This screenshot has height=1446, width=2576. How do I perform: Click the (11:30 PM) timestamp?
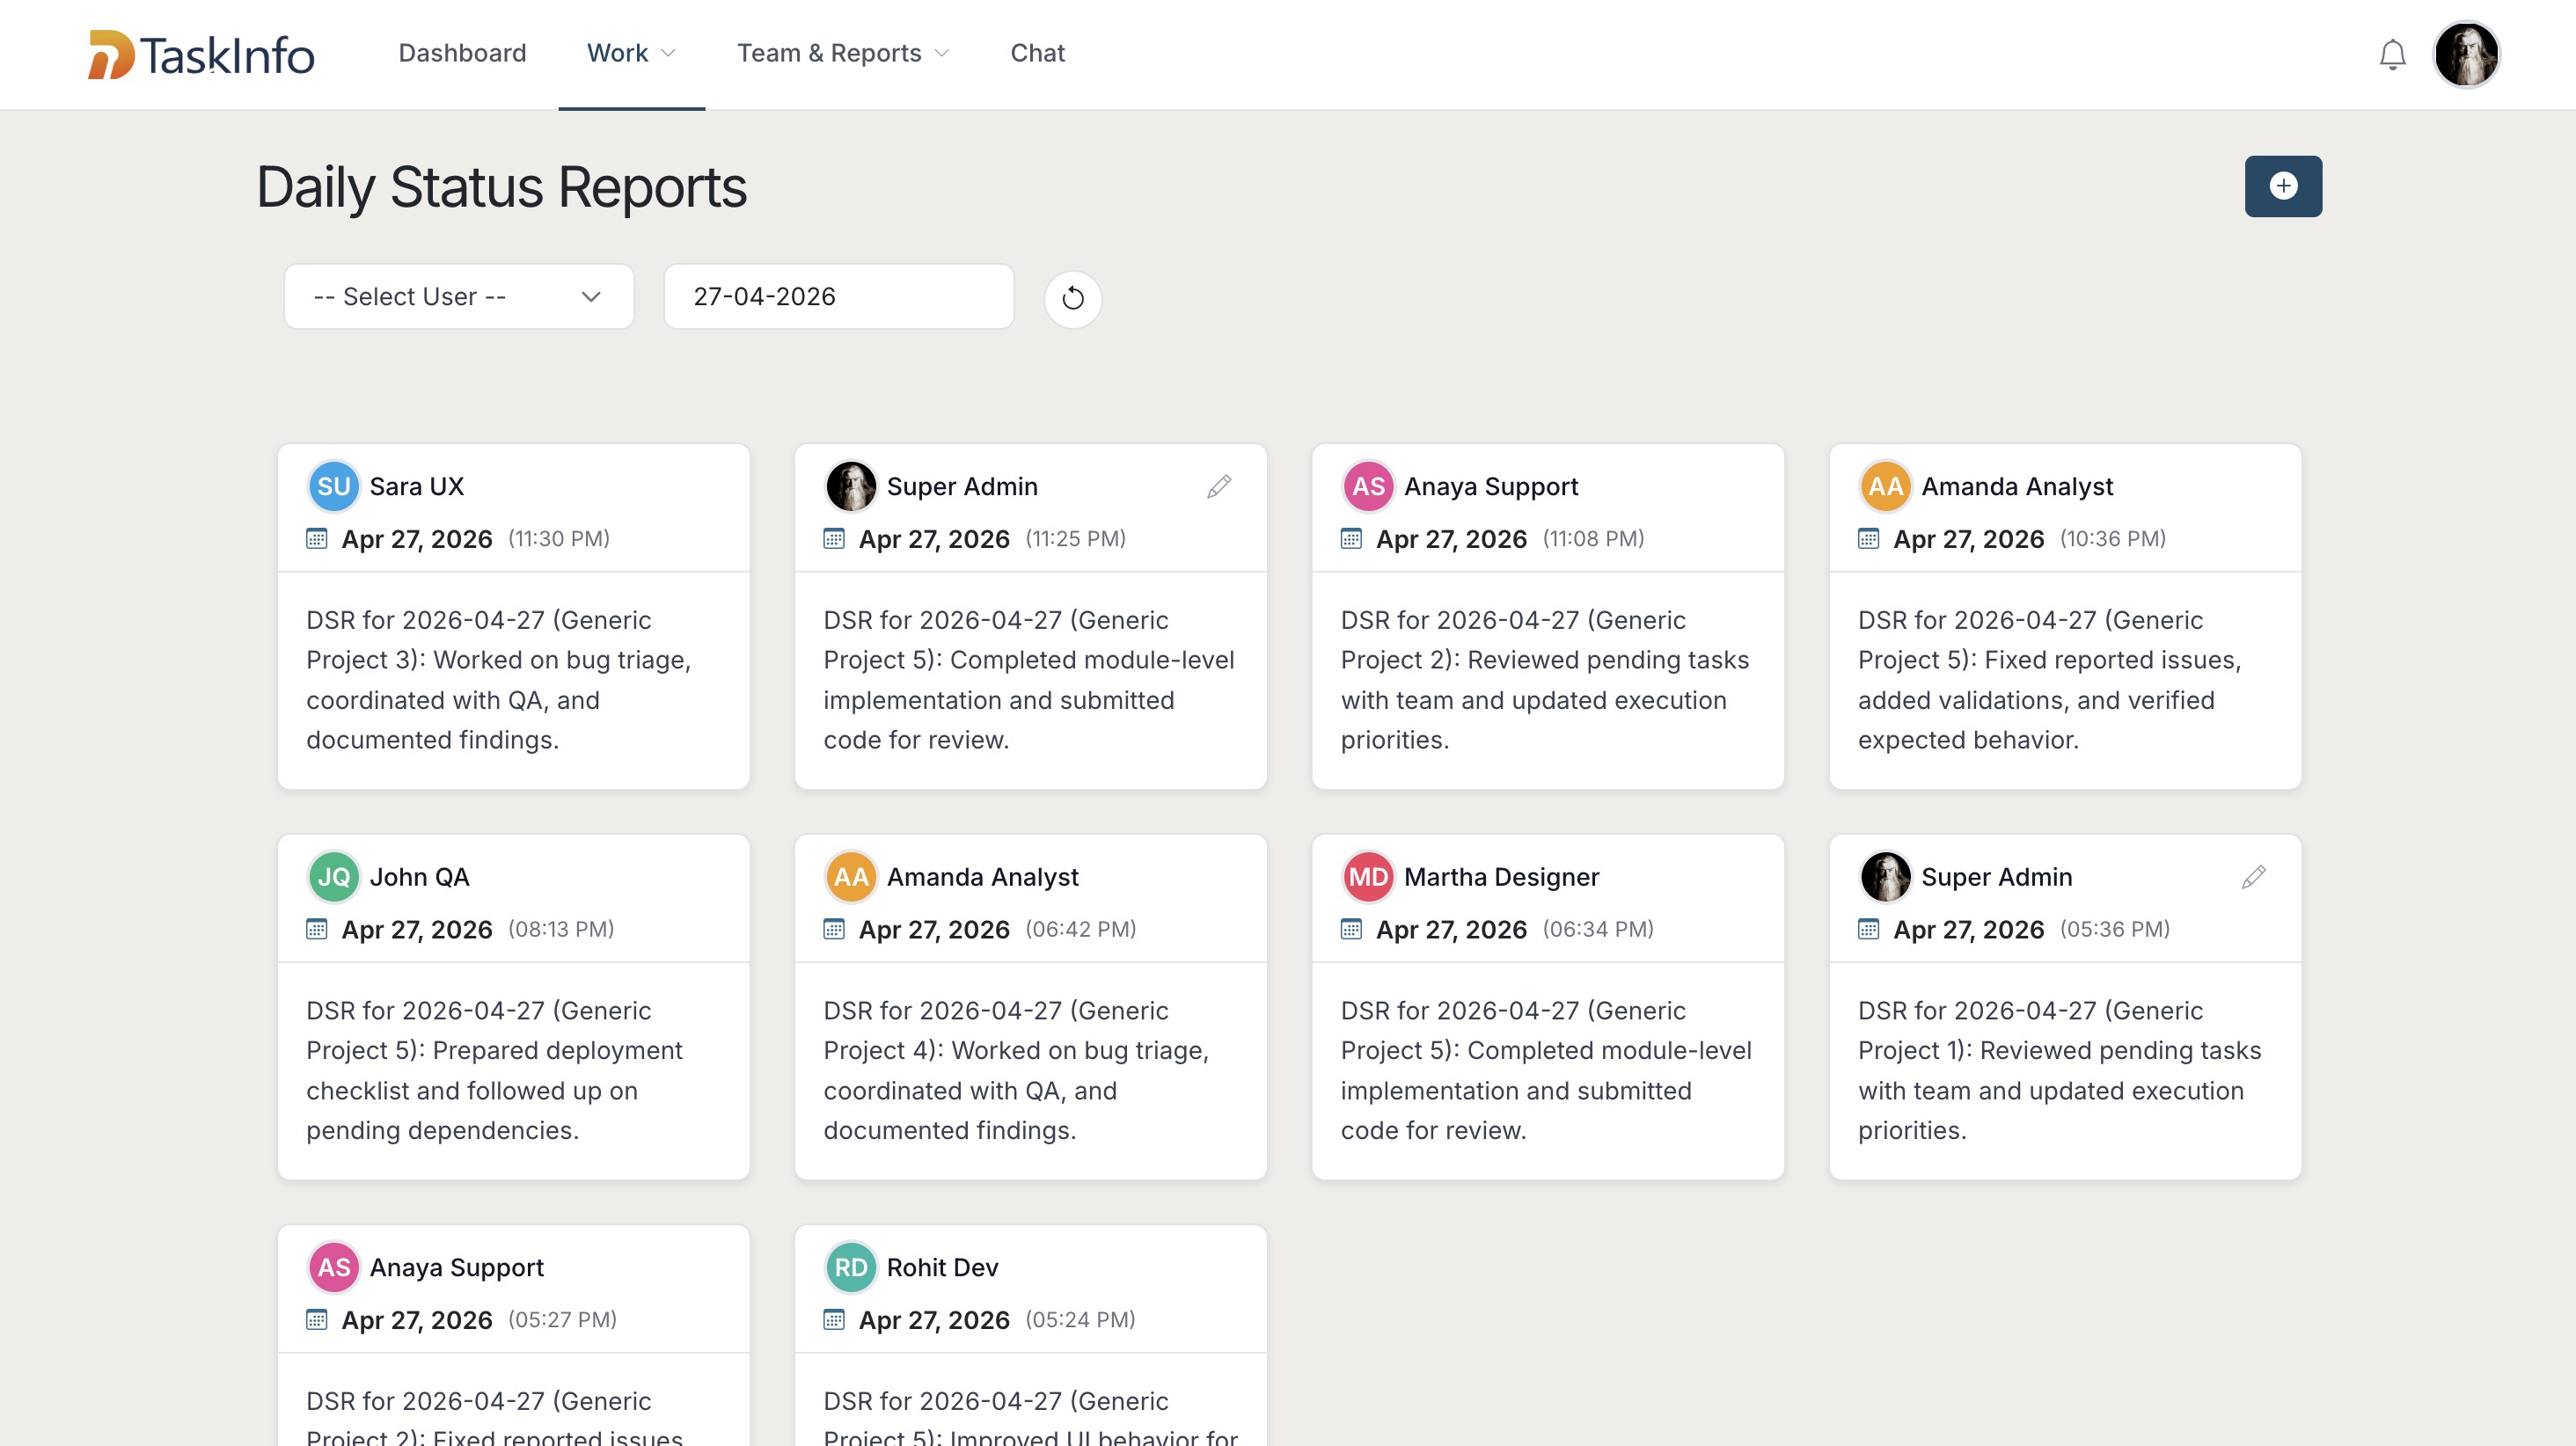[559, 539]
